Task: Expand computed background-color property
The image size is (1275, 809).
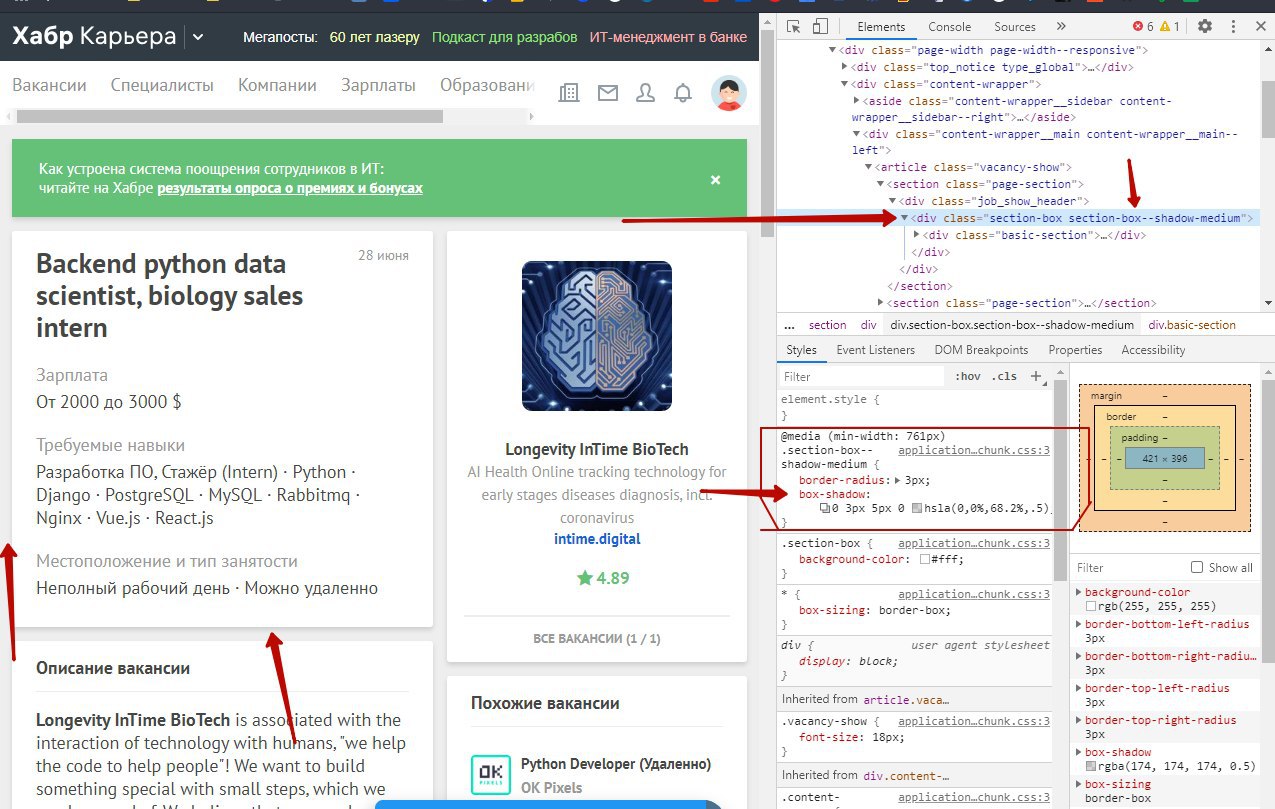Action: (x=1078, y=592)
